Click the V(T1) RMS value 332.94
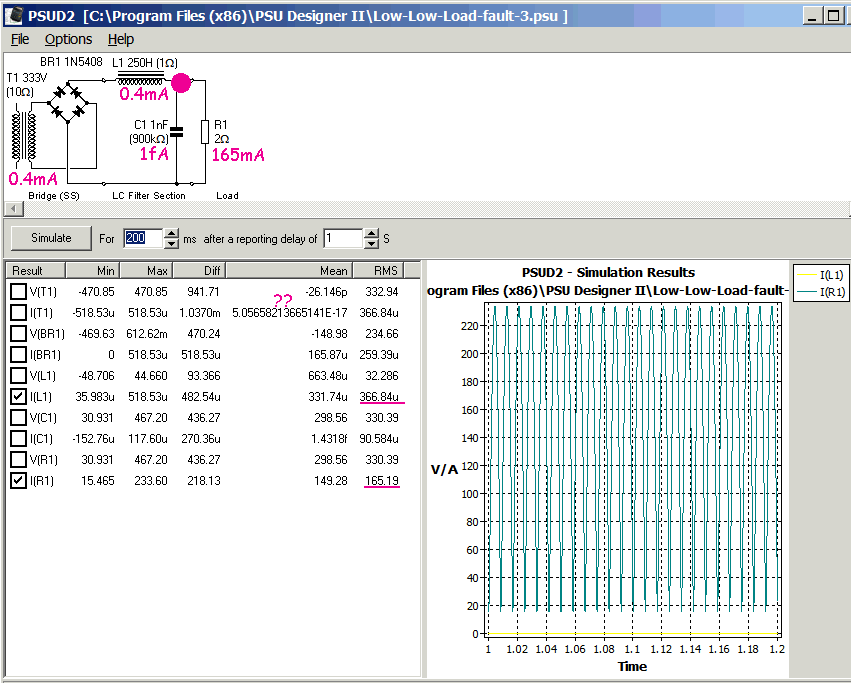Screen dimensions: 851x683 (382, 292)
